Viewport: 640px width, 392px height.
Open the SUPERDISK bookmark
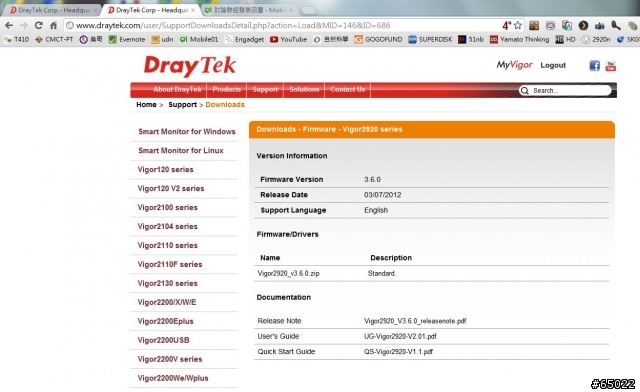pyautogui.click(x=430, y=39)
